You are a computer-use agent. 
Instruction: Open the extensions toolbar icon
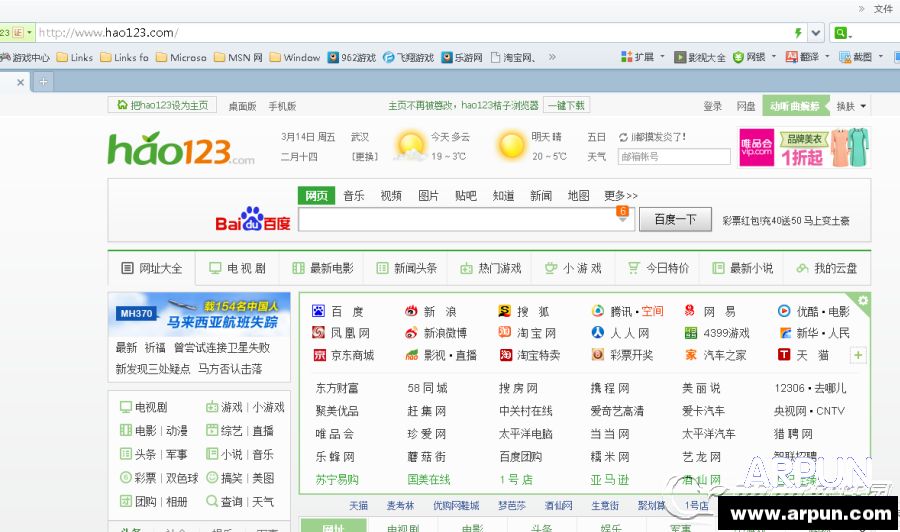(x=627, y=57)
